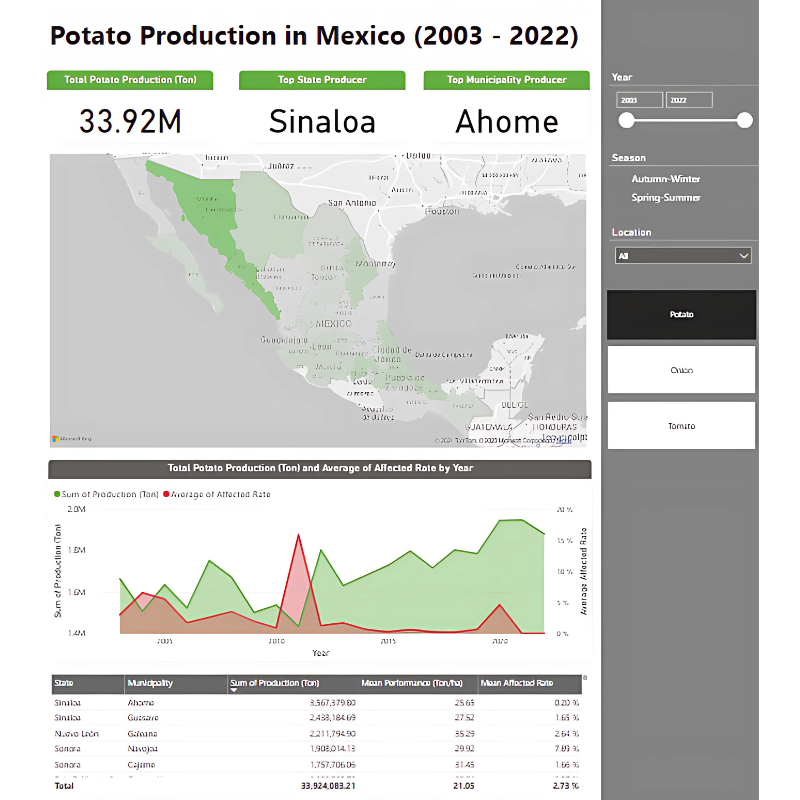Switch to the Potato page button
The image size is (800, 800).
coord(681,315)
